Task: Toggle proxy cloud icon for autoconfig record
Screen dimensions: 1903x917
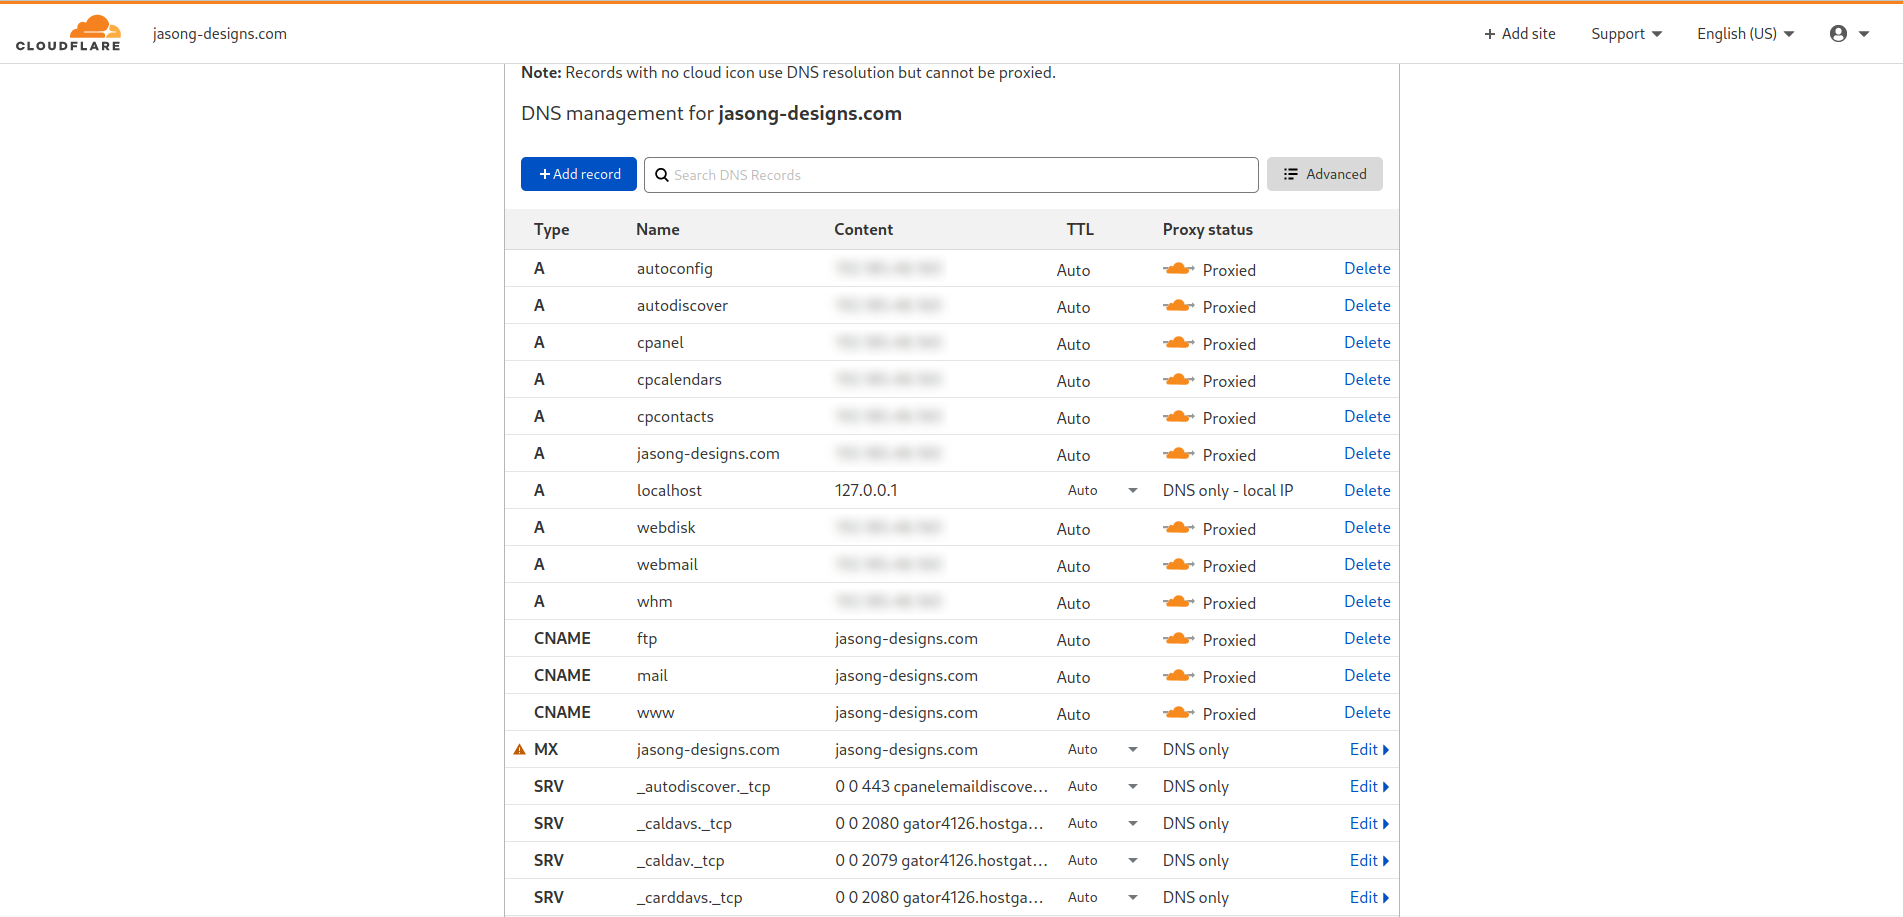Action: [x=1178, y=269]
